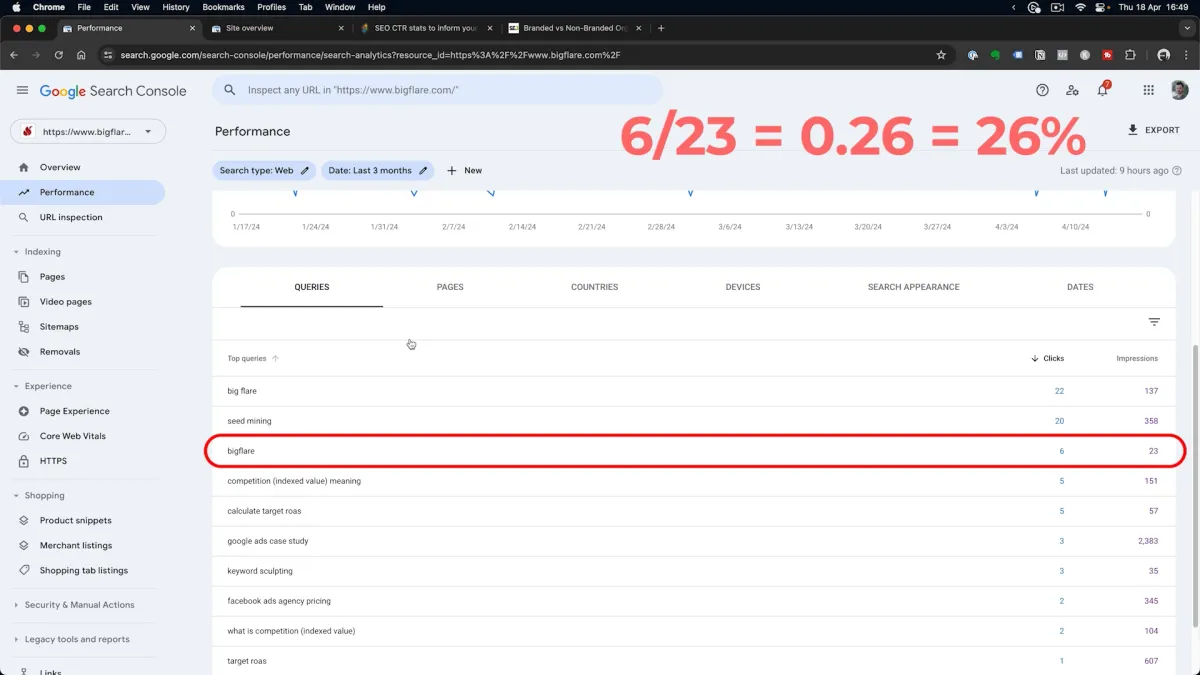The image size is (1200, 675).
Task: Open URL inspection in sidebar
Action: pyautogui.click(x=83, y=217)
